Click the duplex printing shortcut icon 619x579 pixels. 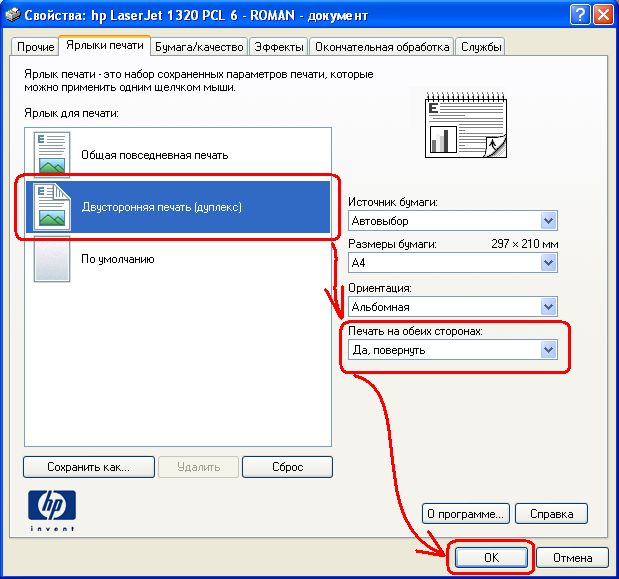[52, 207]
